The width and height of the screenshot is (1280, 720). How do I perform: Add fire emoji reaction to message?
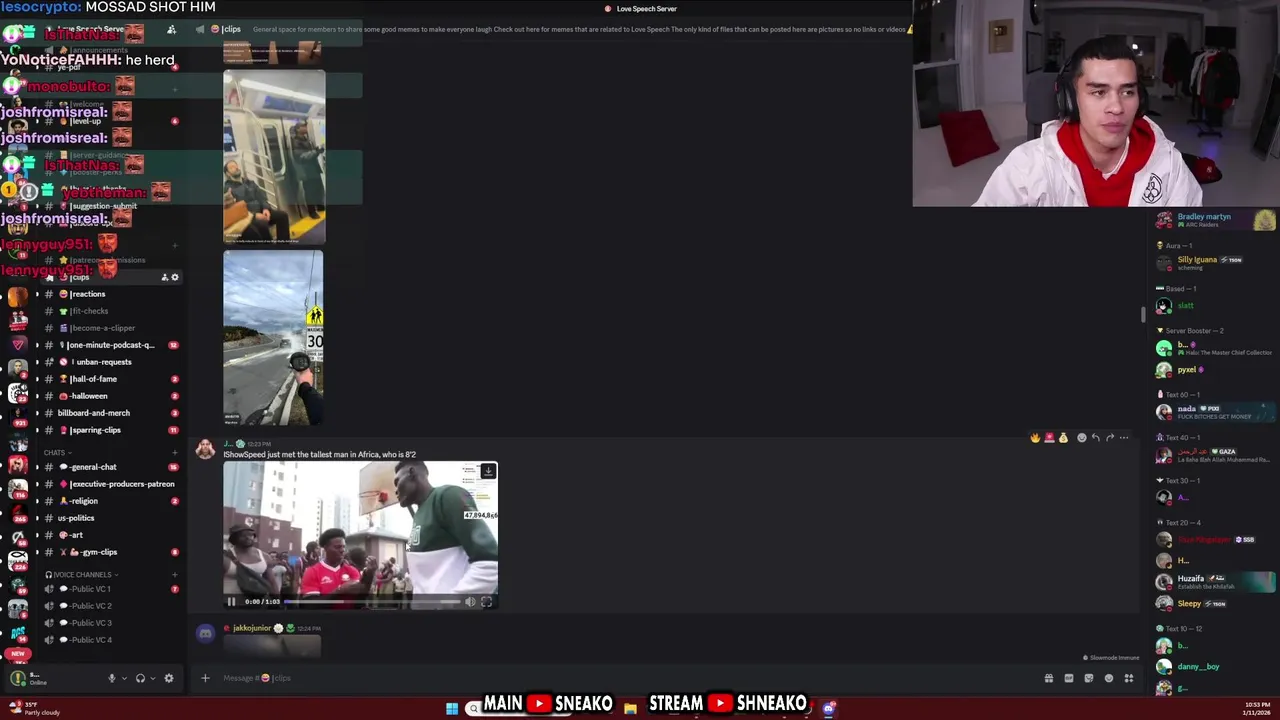[x=1035, y=437]
